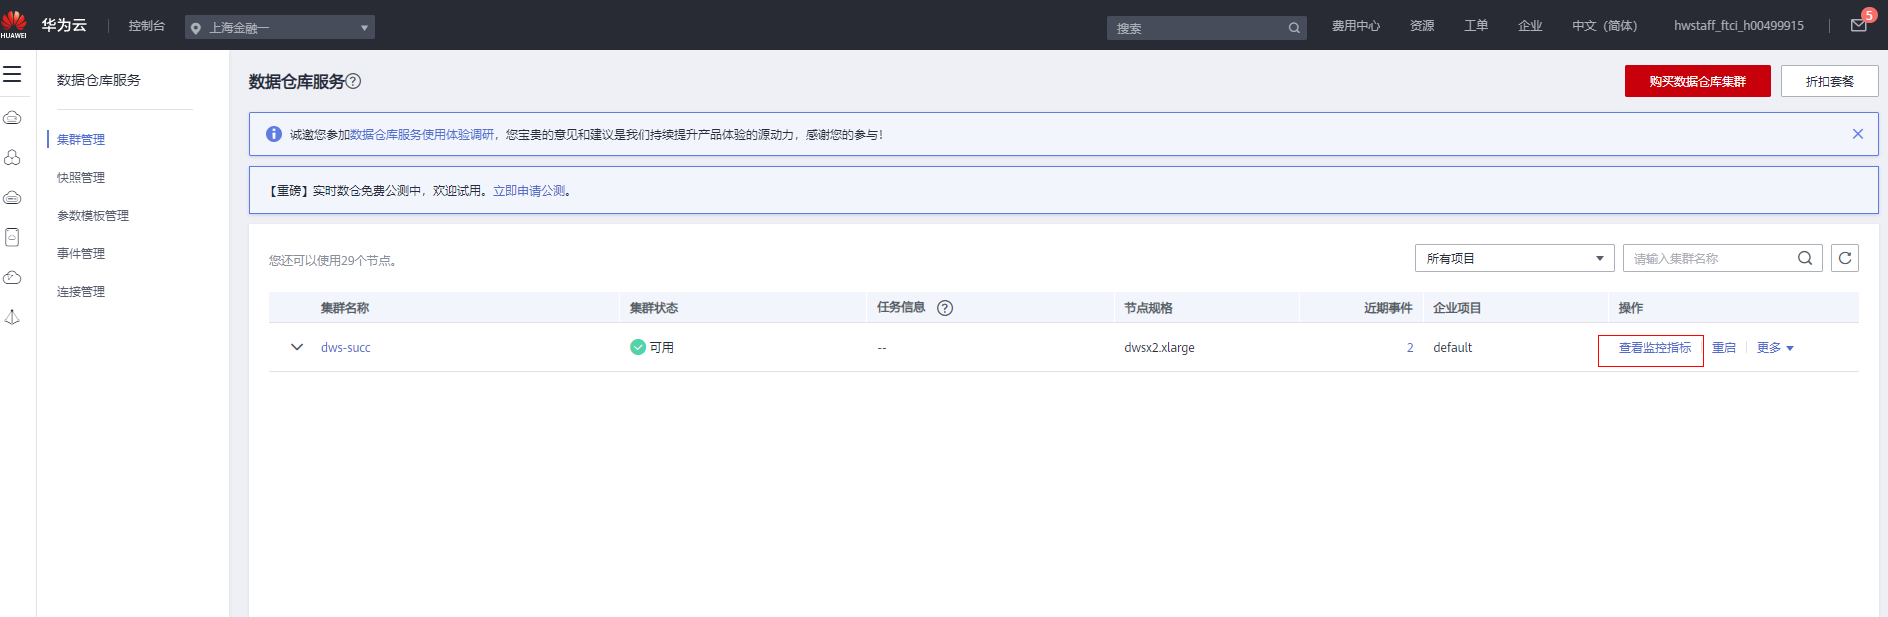Click the location pin in region selector
1888x617 pixels.
pyautogui.click(x=196, y=28)
